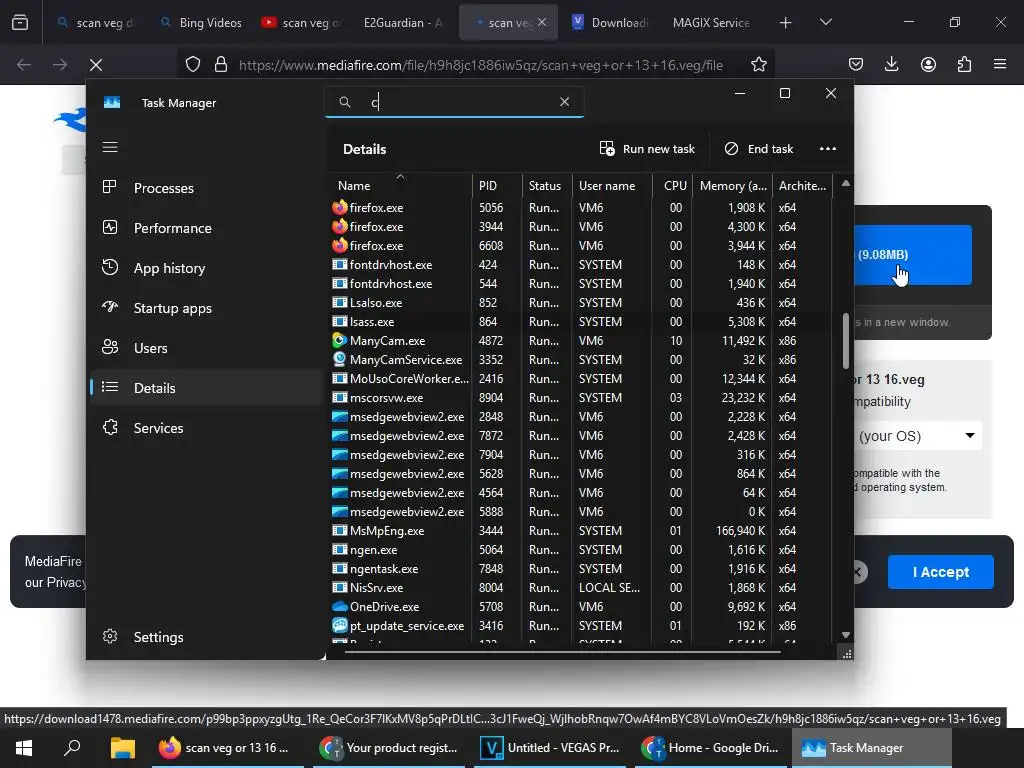Clear the Task Manager search text

click(x=564, y=102)
